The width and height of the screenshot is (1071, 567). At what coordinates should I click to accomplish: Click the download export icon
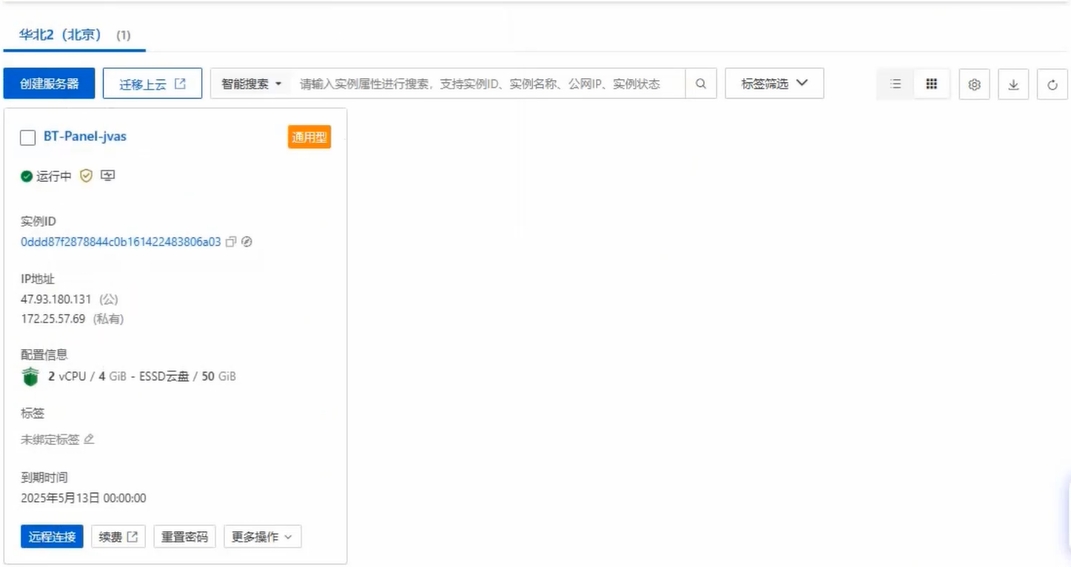pyautogui.click(x=1013, y=84)
